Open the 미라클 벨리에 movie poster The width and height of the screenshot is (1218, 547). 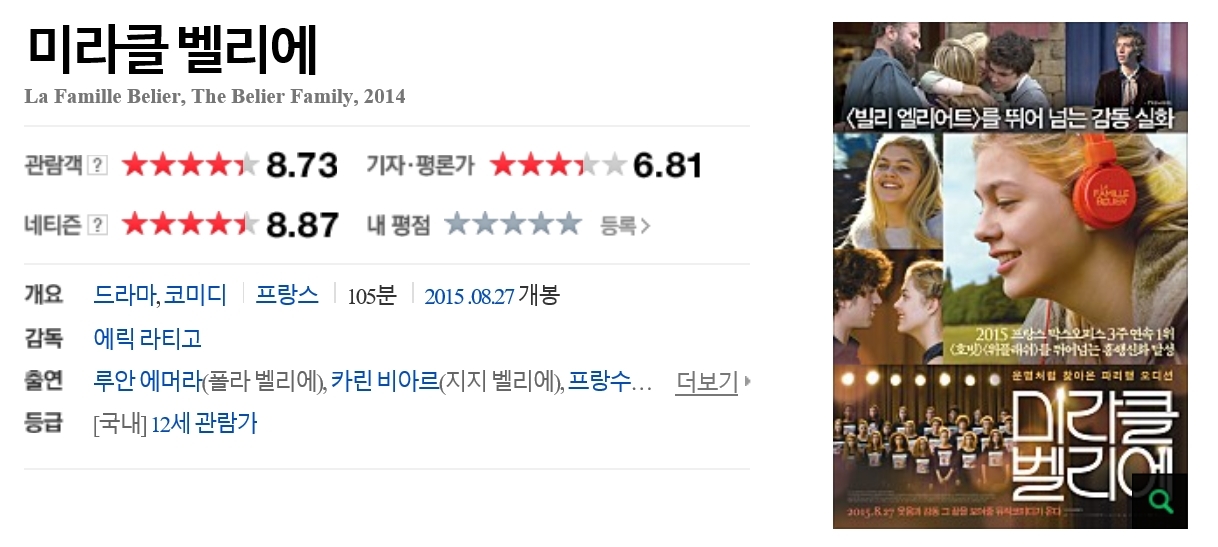[1010, 275]
